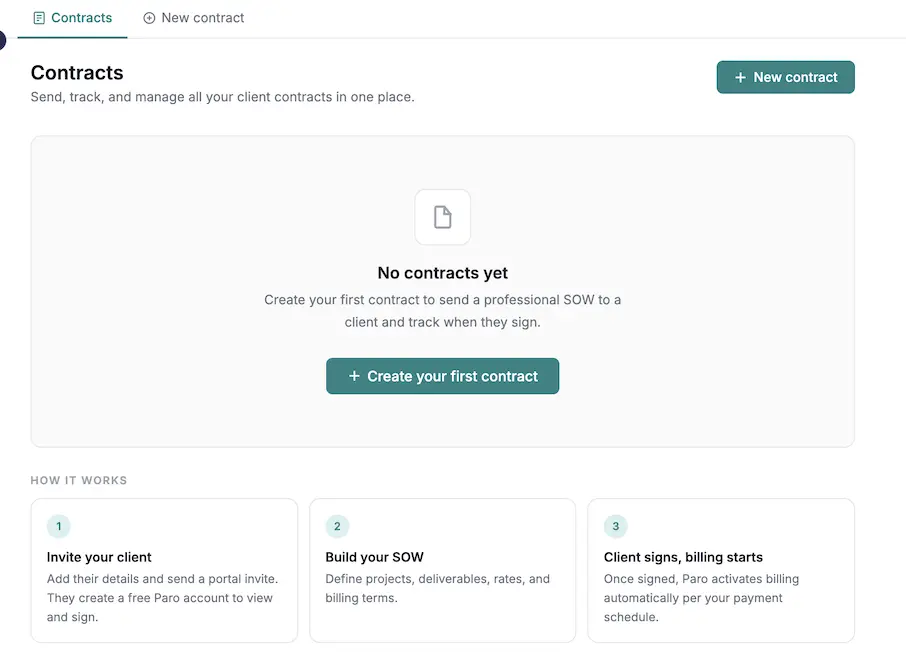The width and height of the screenshot is (906, 666).
Task: Click the dark circular element on the left edge
Action: [3, 40]
